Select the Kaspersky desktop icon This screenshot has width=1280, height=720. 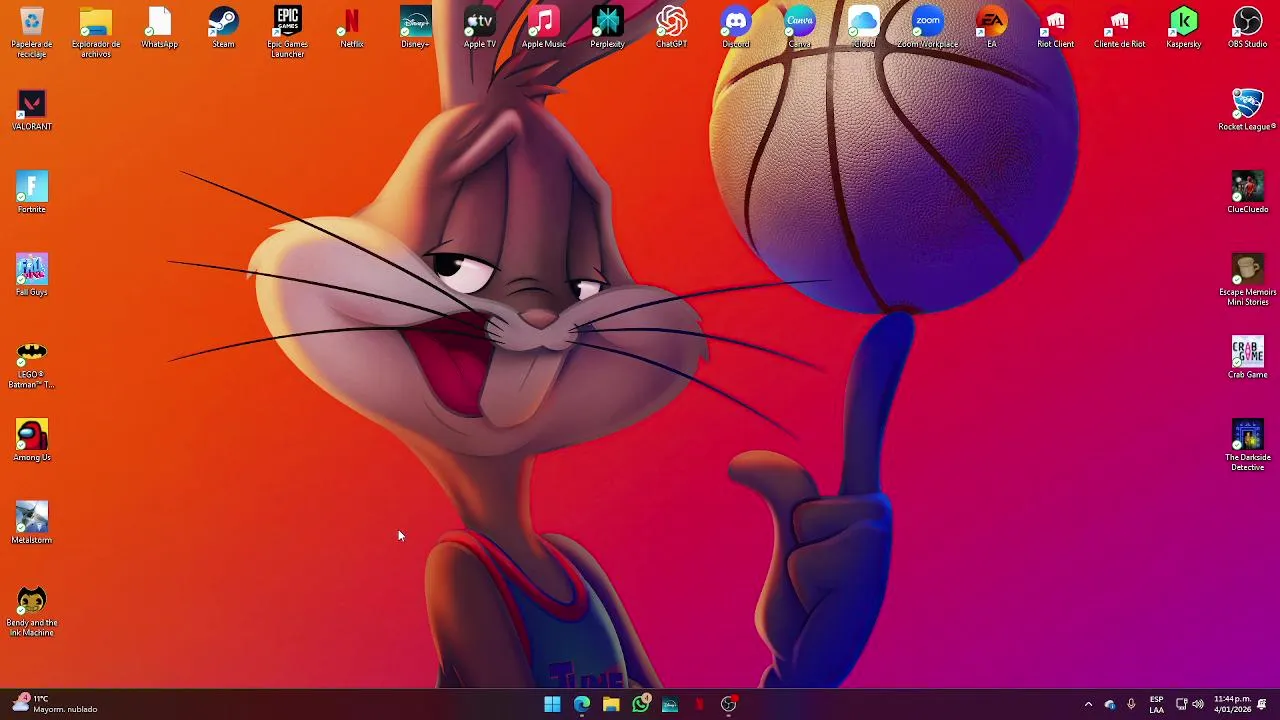click(x=1183, y=28)
